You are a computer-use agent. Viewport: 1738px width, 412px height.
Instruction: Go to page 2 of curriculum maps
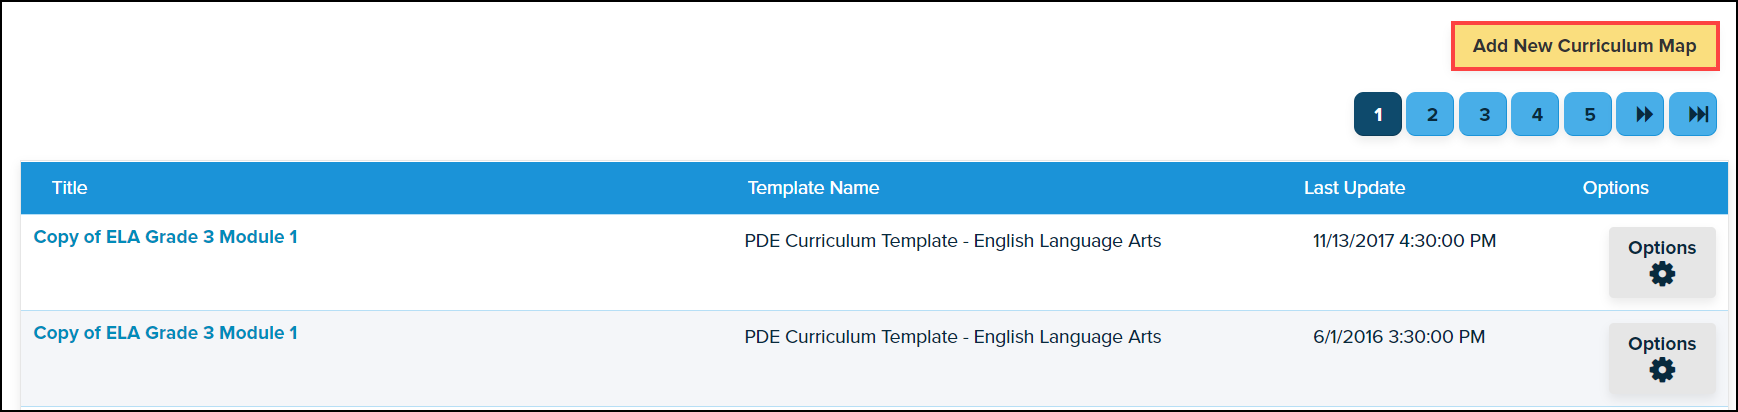pos(1431,115)
